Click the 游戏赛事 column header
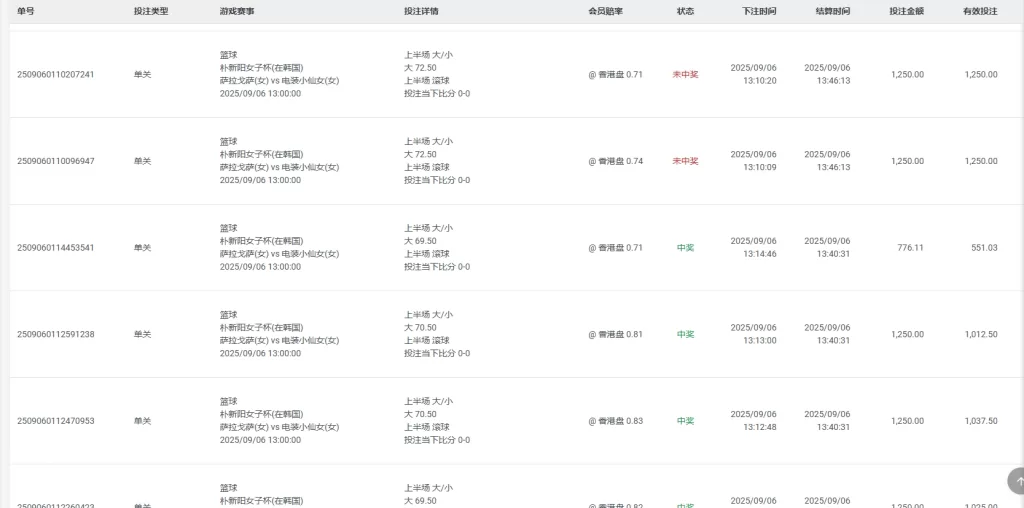 (237, 11)
